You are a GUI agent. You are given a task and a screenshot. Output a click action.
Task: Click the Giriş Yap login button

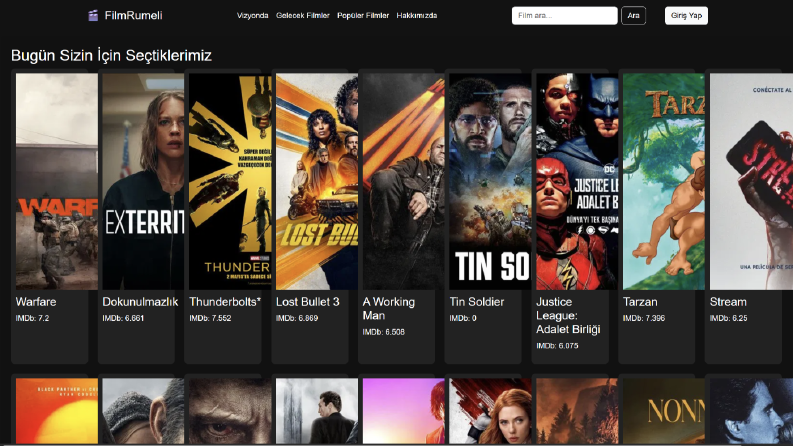[686, 16]
